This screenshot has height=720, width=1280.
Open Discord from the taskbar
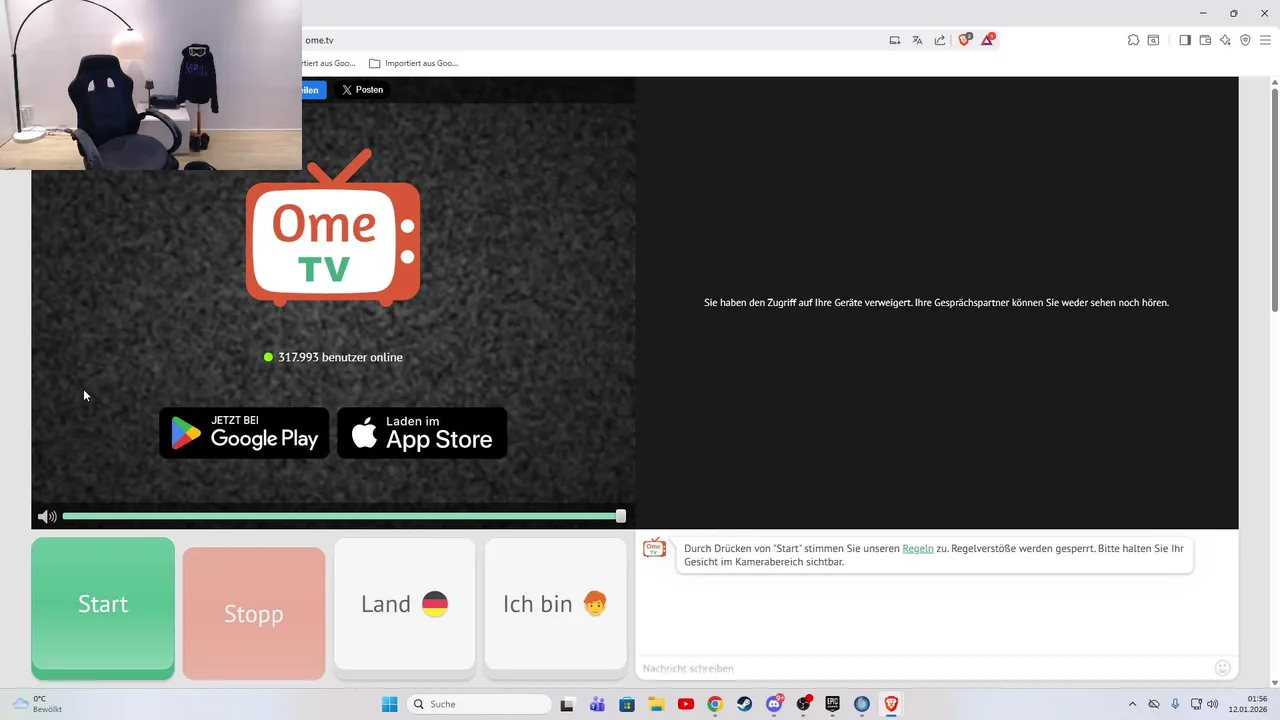[x=774, y=704]
